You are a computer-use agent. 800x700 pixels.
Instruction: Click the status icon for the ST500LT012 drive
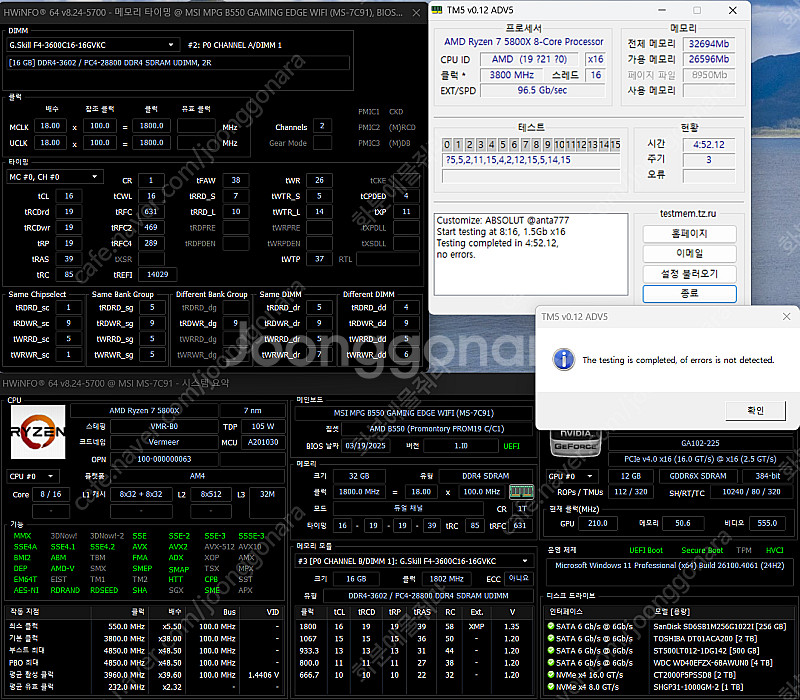[x=551, y=651]
